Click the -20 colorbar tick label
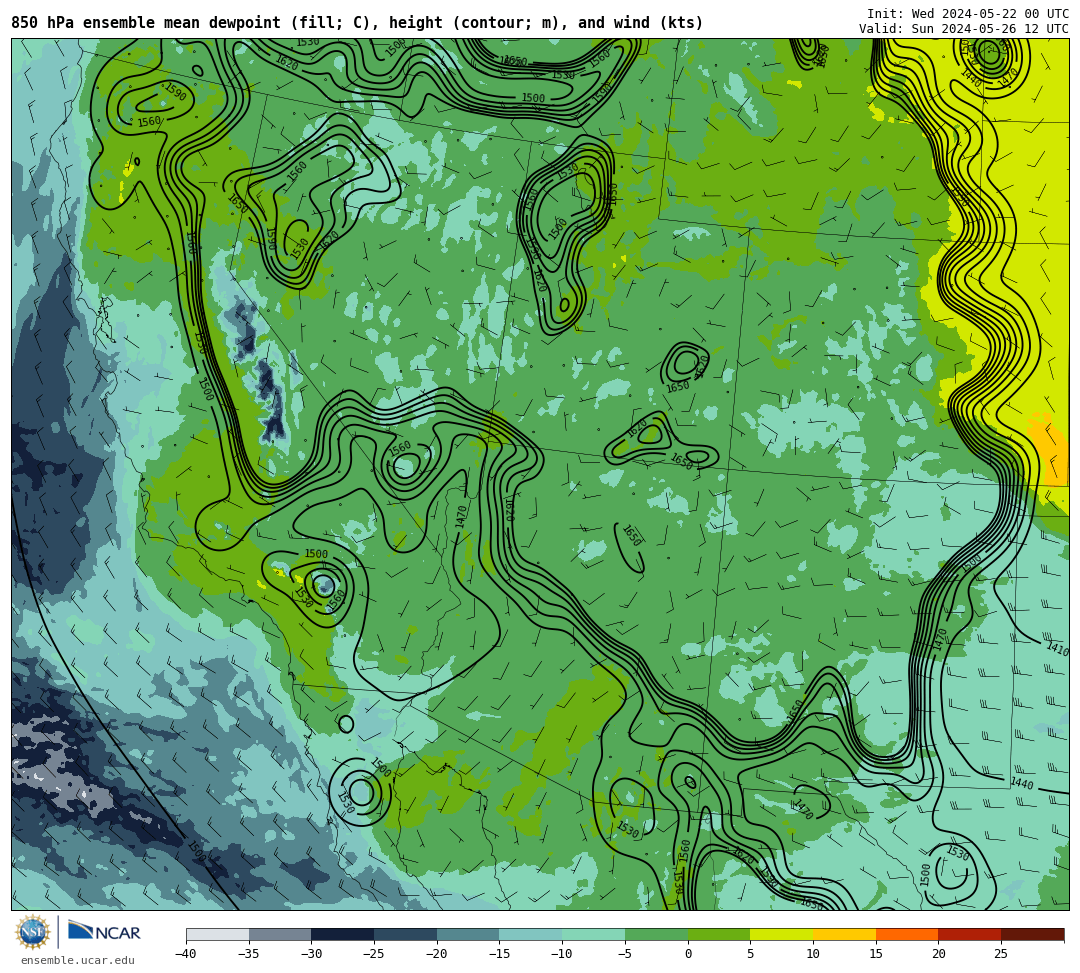Screen dimensions: 1080x973 [437, 954]
